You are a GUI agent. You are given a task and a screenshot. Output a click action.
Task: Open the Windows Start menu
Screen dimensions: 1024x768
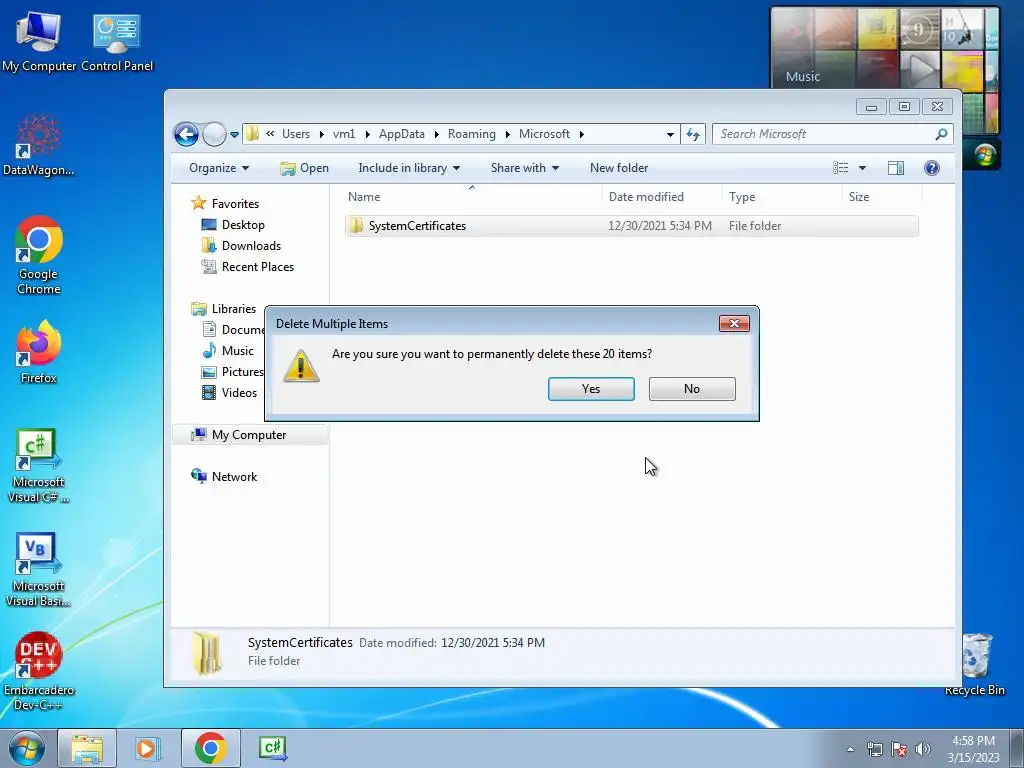click(26, 748)
